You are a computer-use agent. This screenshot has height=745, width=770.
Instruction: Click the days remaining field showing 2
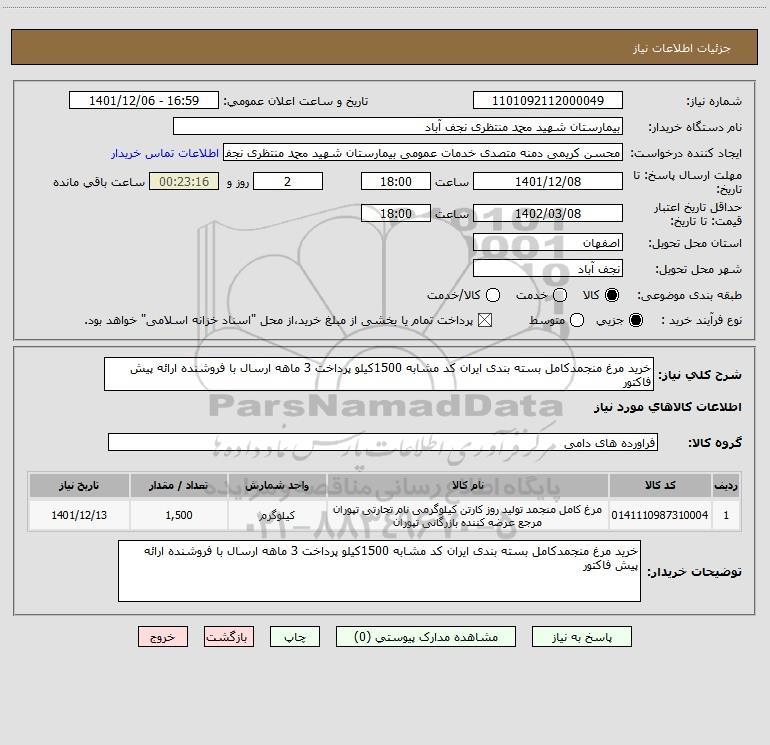(x=288, y=181)
